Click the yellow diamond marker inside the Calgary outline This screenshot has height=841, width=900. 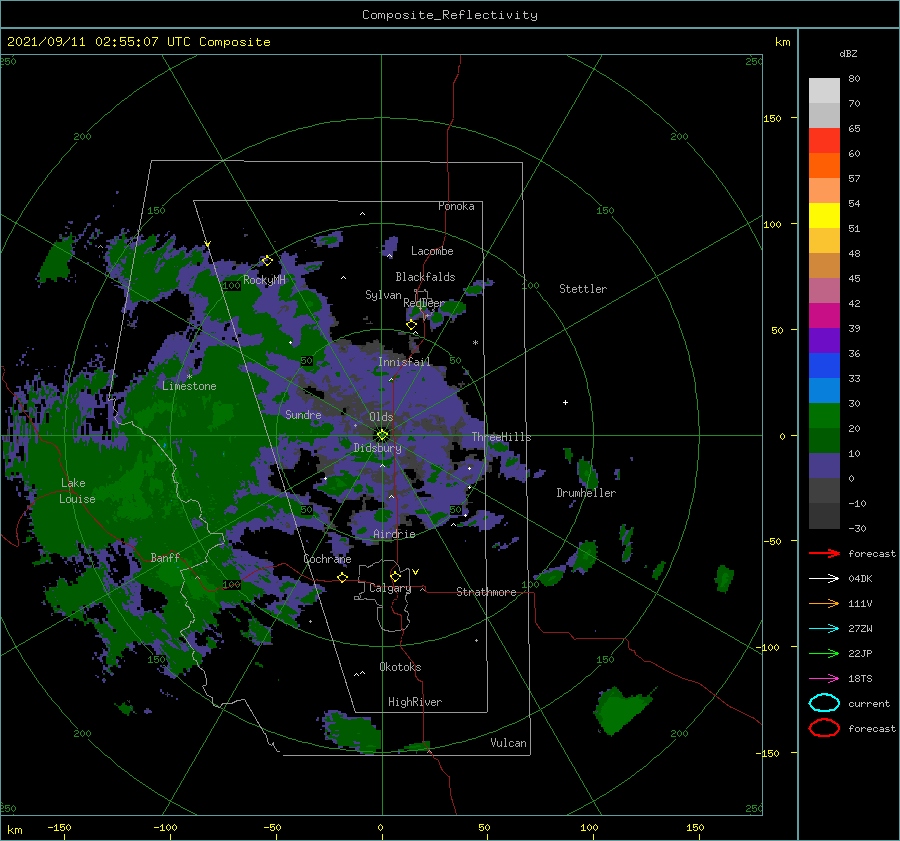pyautogui.click(x=395, y=576)
